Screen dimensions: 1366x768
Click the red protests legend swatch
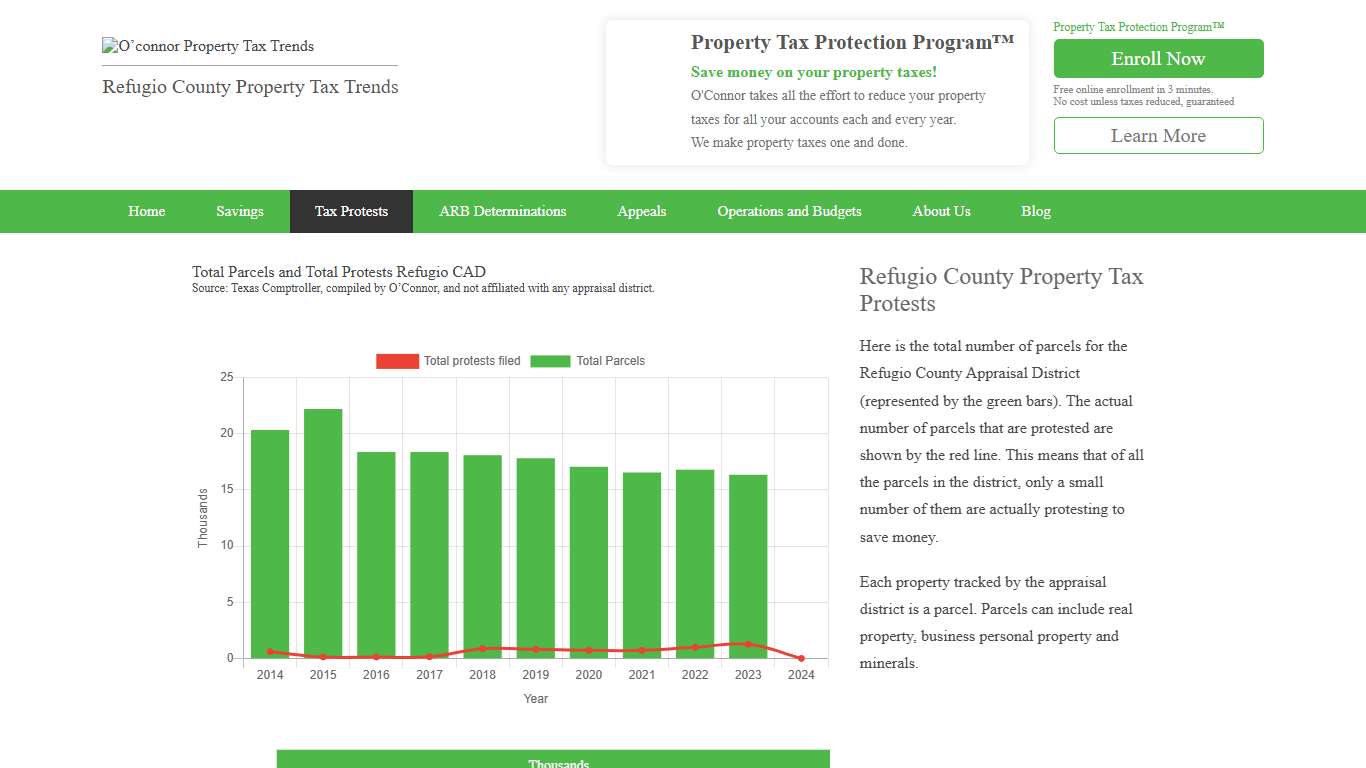pos(397,361)
